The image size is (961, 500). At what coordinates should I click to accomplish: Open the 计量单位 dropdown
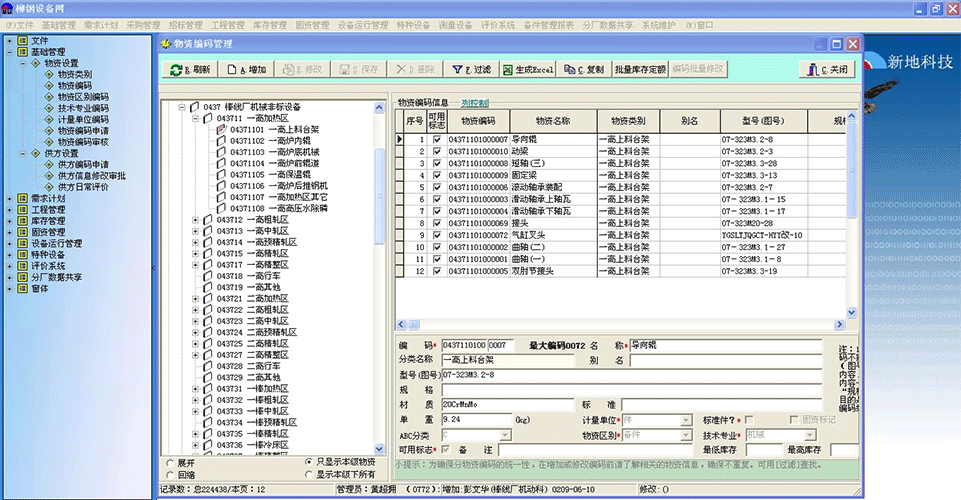click(686, 421)
